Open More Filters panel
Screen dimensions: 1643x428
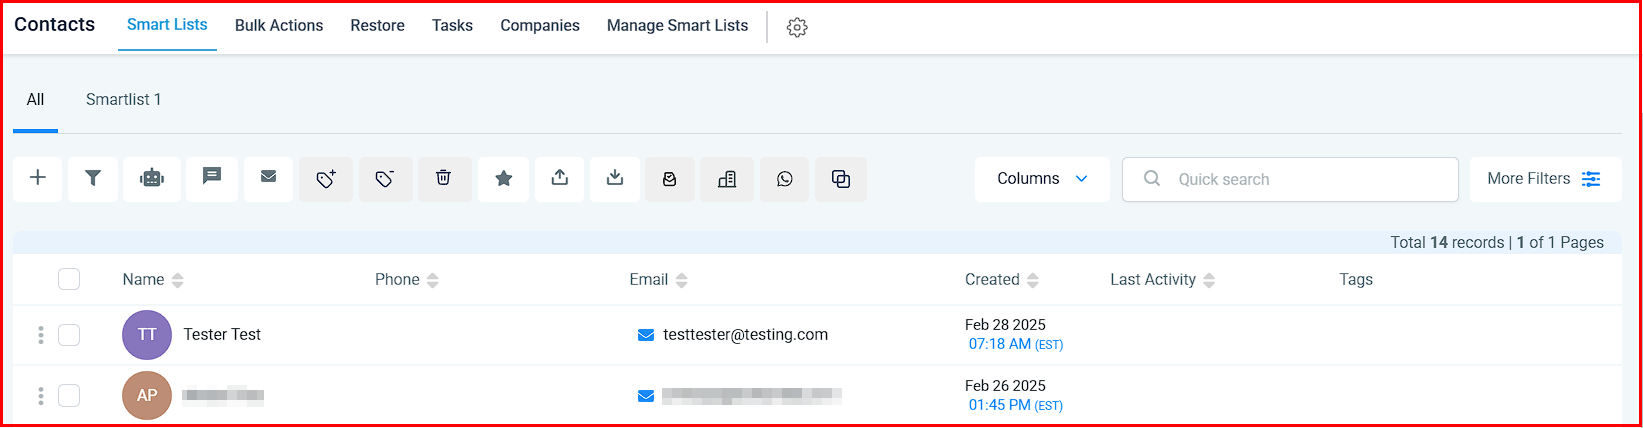coord(1545,179)
